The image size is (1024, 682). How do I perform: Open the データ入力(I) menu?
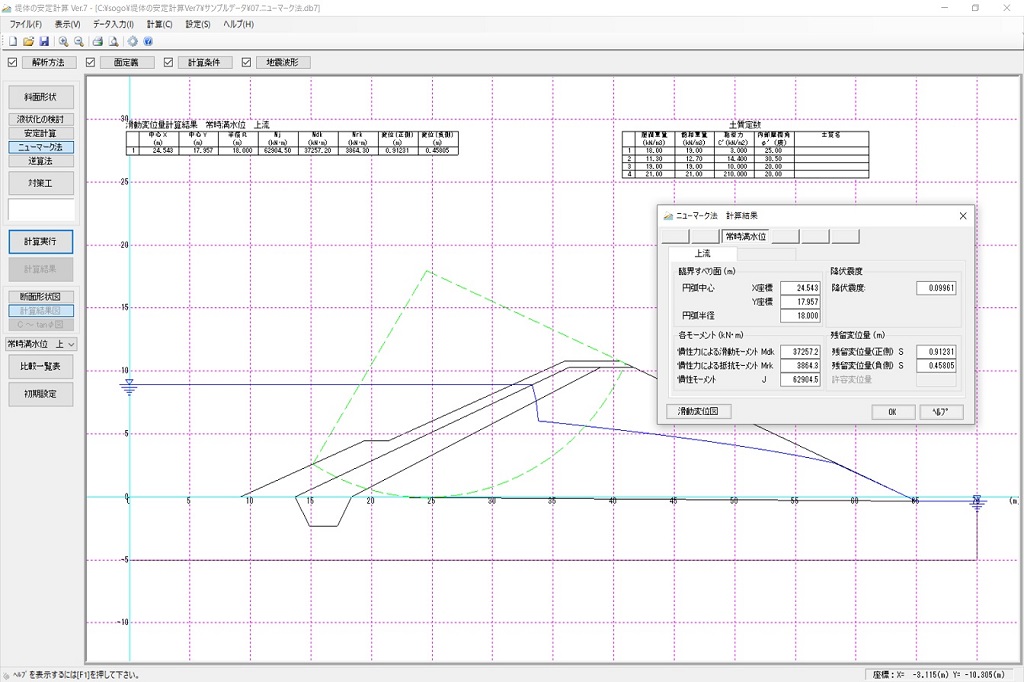pyautogui.click(x=113, y=24)
